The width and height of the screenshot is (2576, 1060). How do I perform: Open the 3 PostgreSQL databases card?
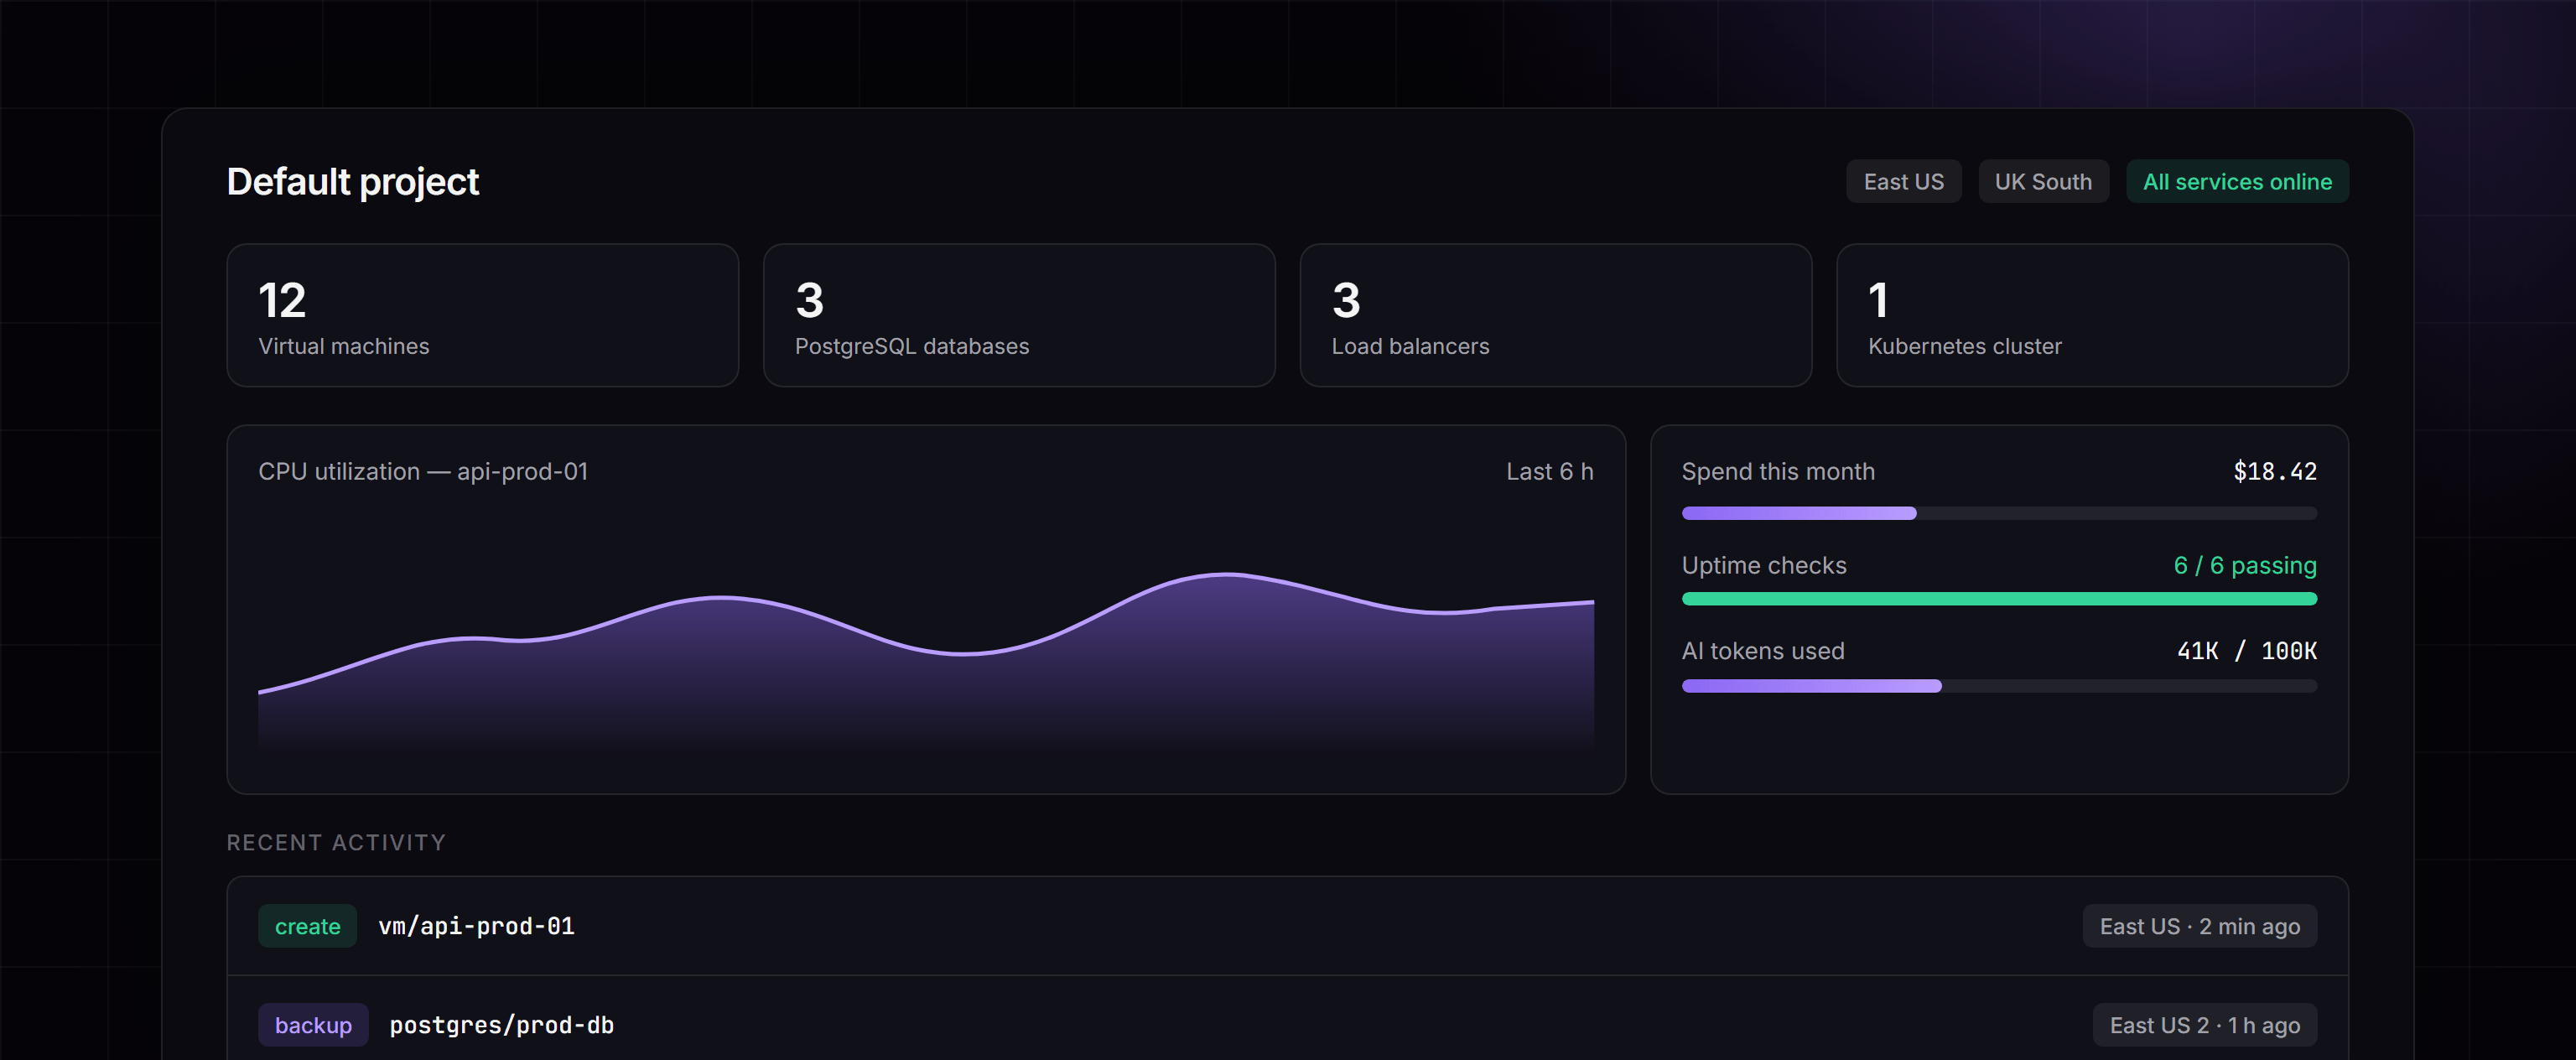click(1019, 315)
